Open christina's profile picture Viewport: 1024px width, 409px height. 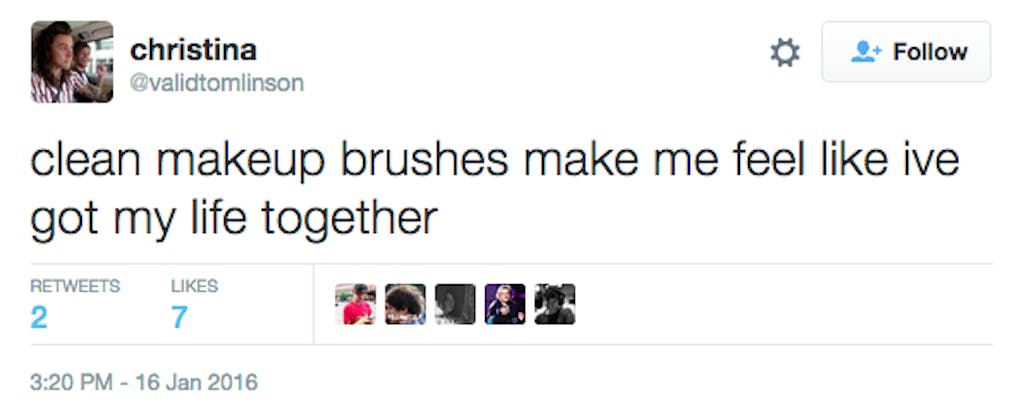pos(72,62)
